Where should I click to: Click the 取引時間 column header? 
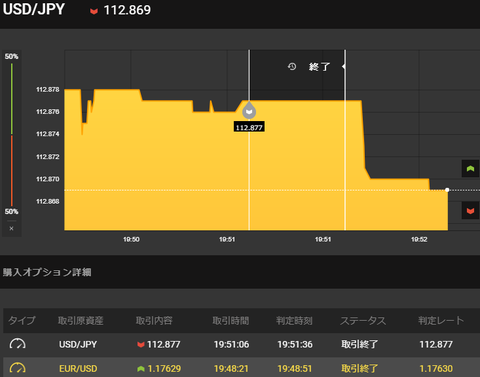coord(231,321)
